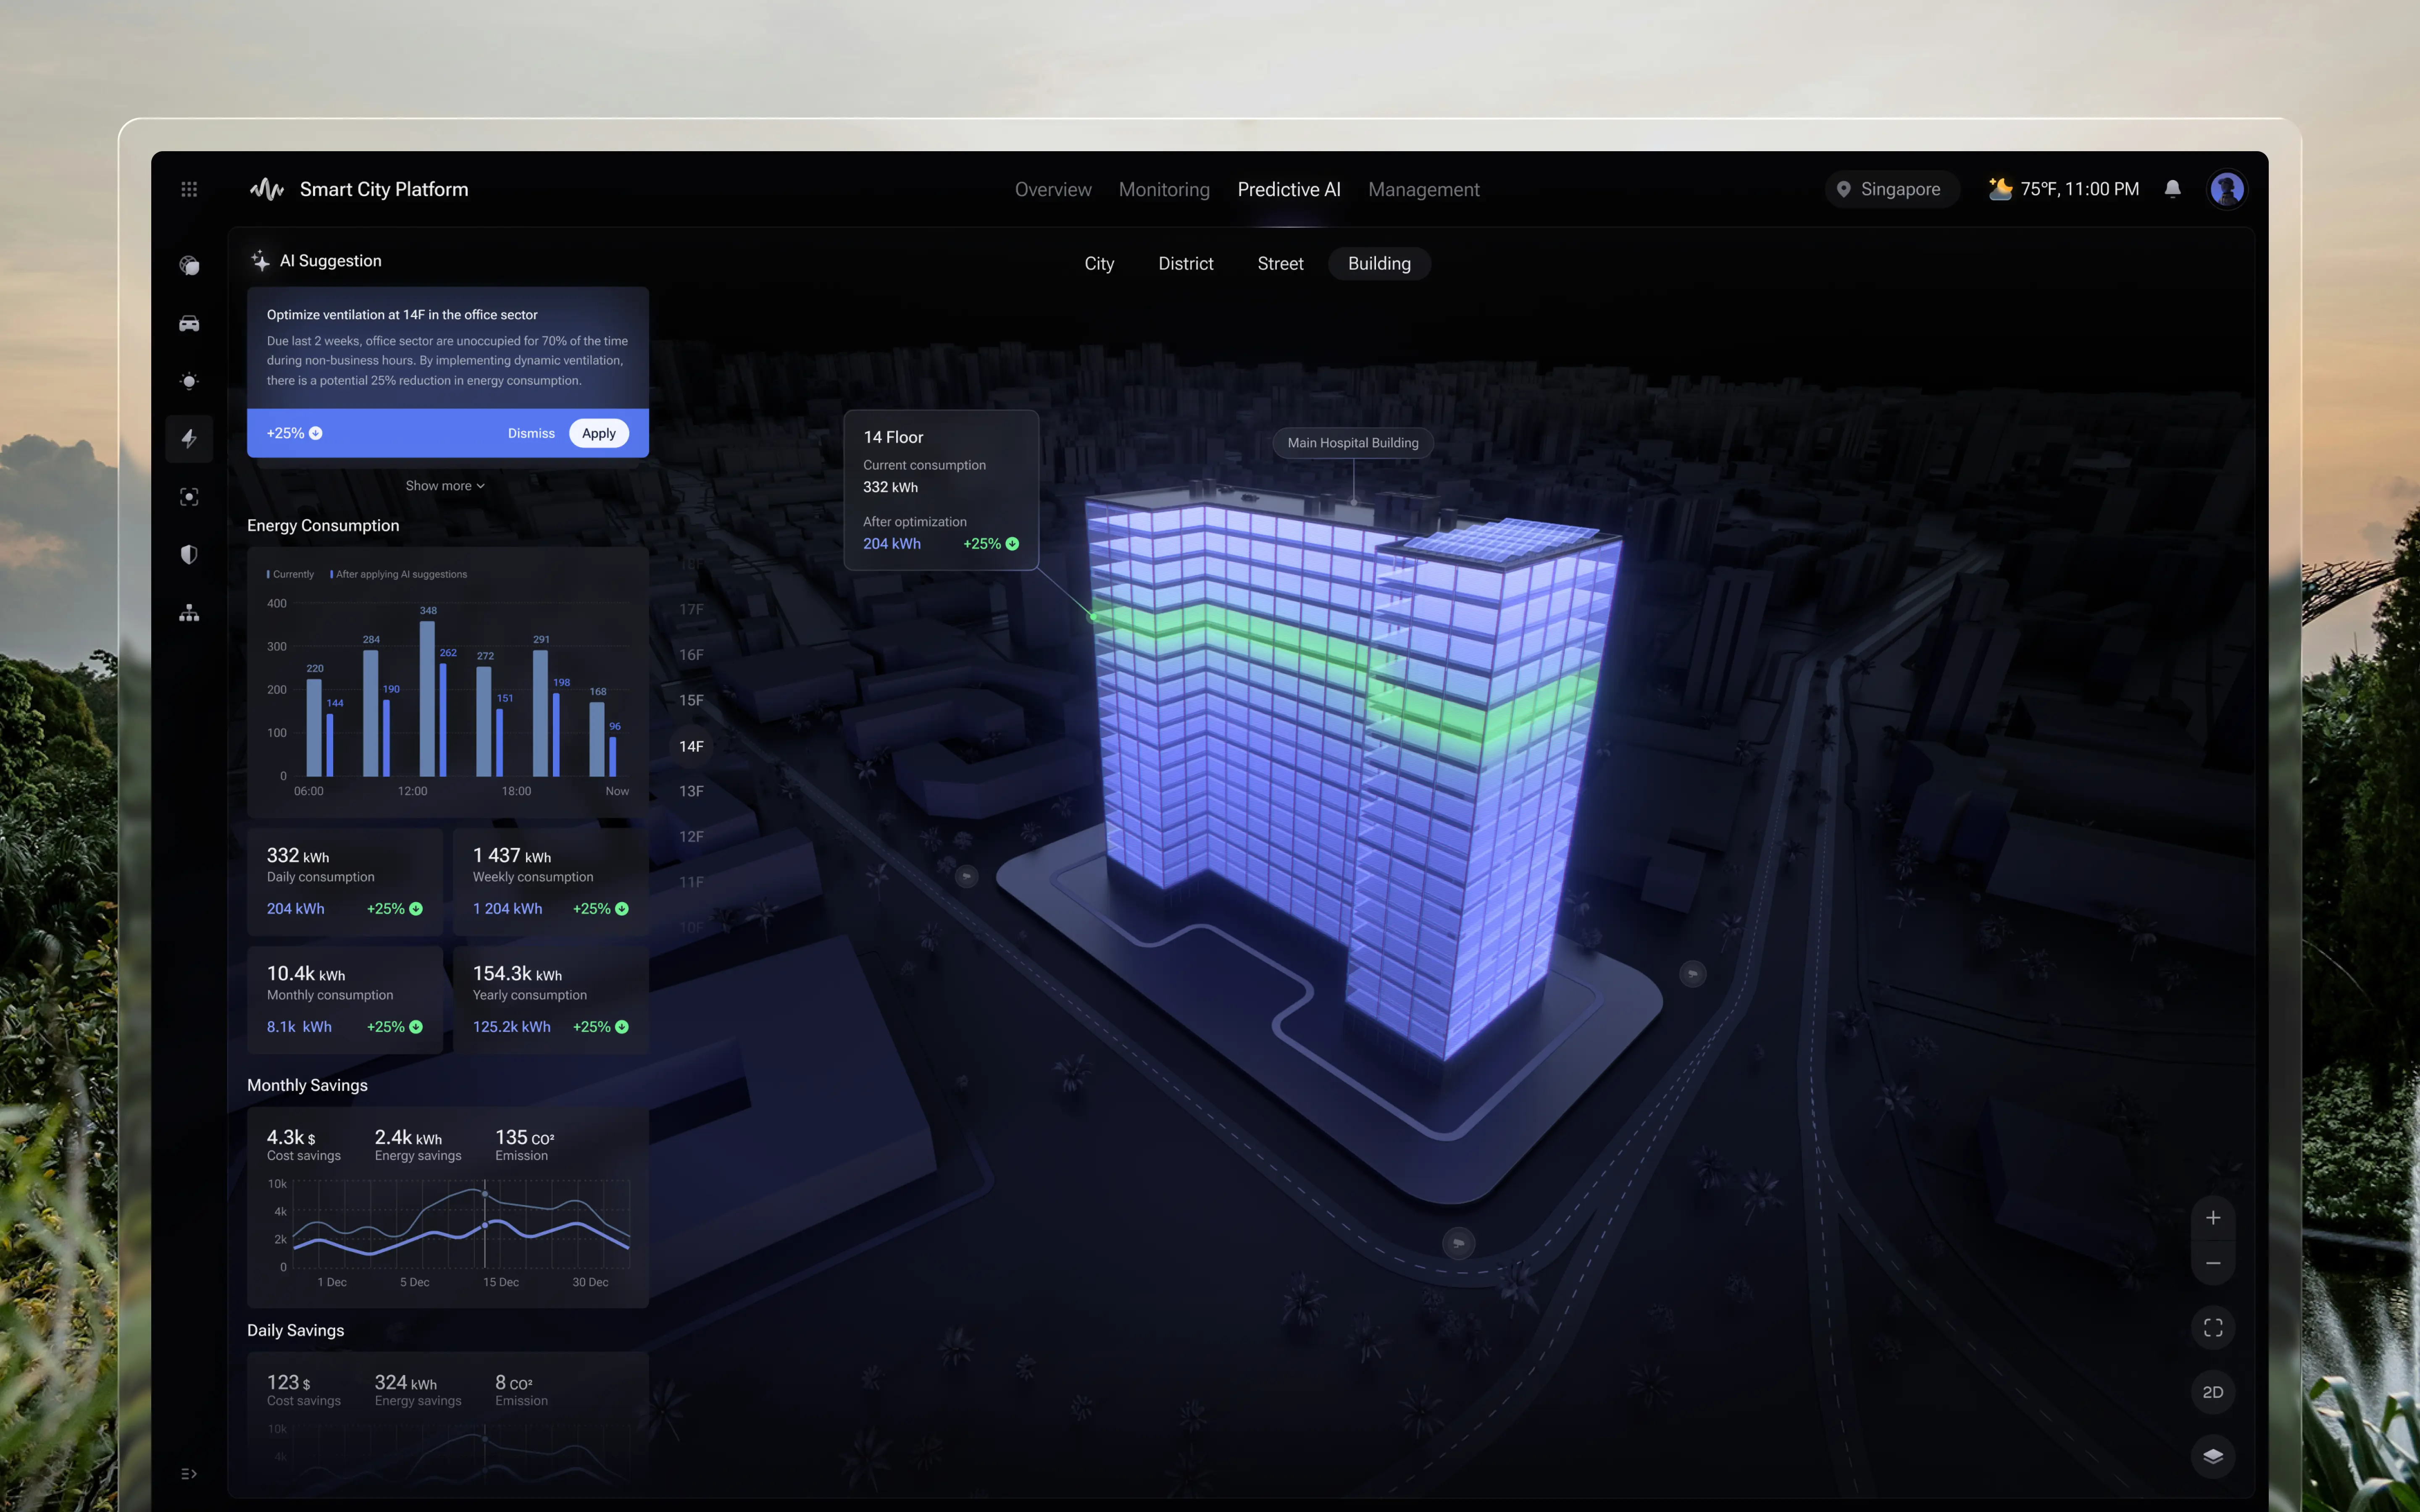Go to the Monitoring tab

coord(1164,189)
